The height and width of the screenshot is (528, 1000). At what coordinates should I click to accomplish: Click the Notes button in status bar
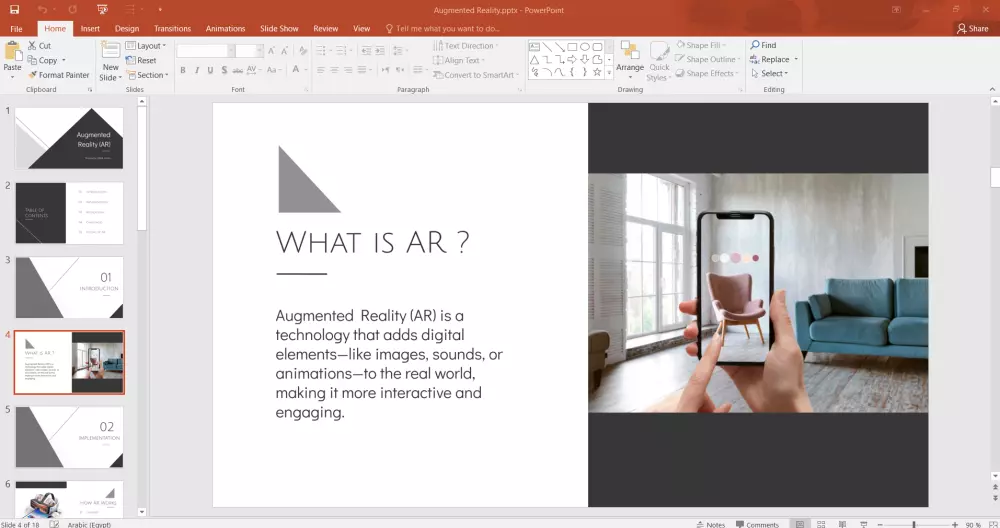(x=710, y=524)
